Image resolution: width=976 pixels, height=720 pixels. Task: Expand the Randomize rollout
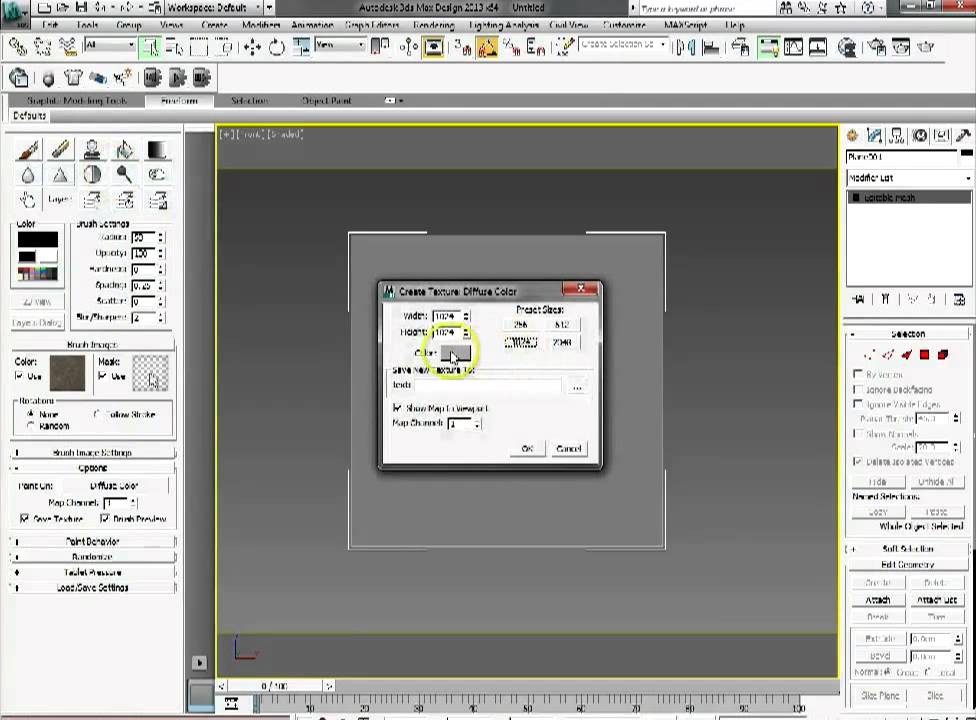[x=93, y=557]
